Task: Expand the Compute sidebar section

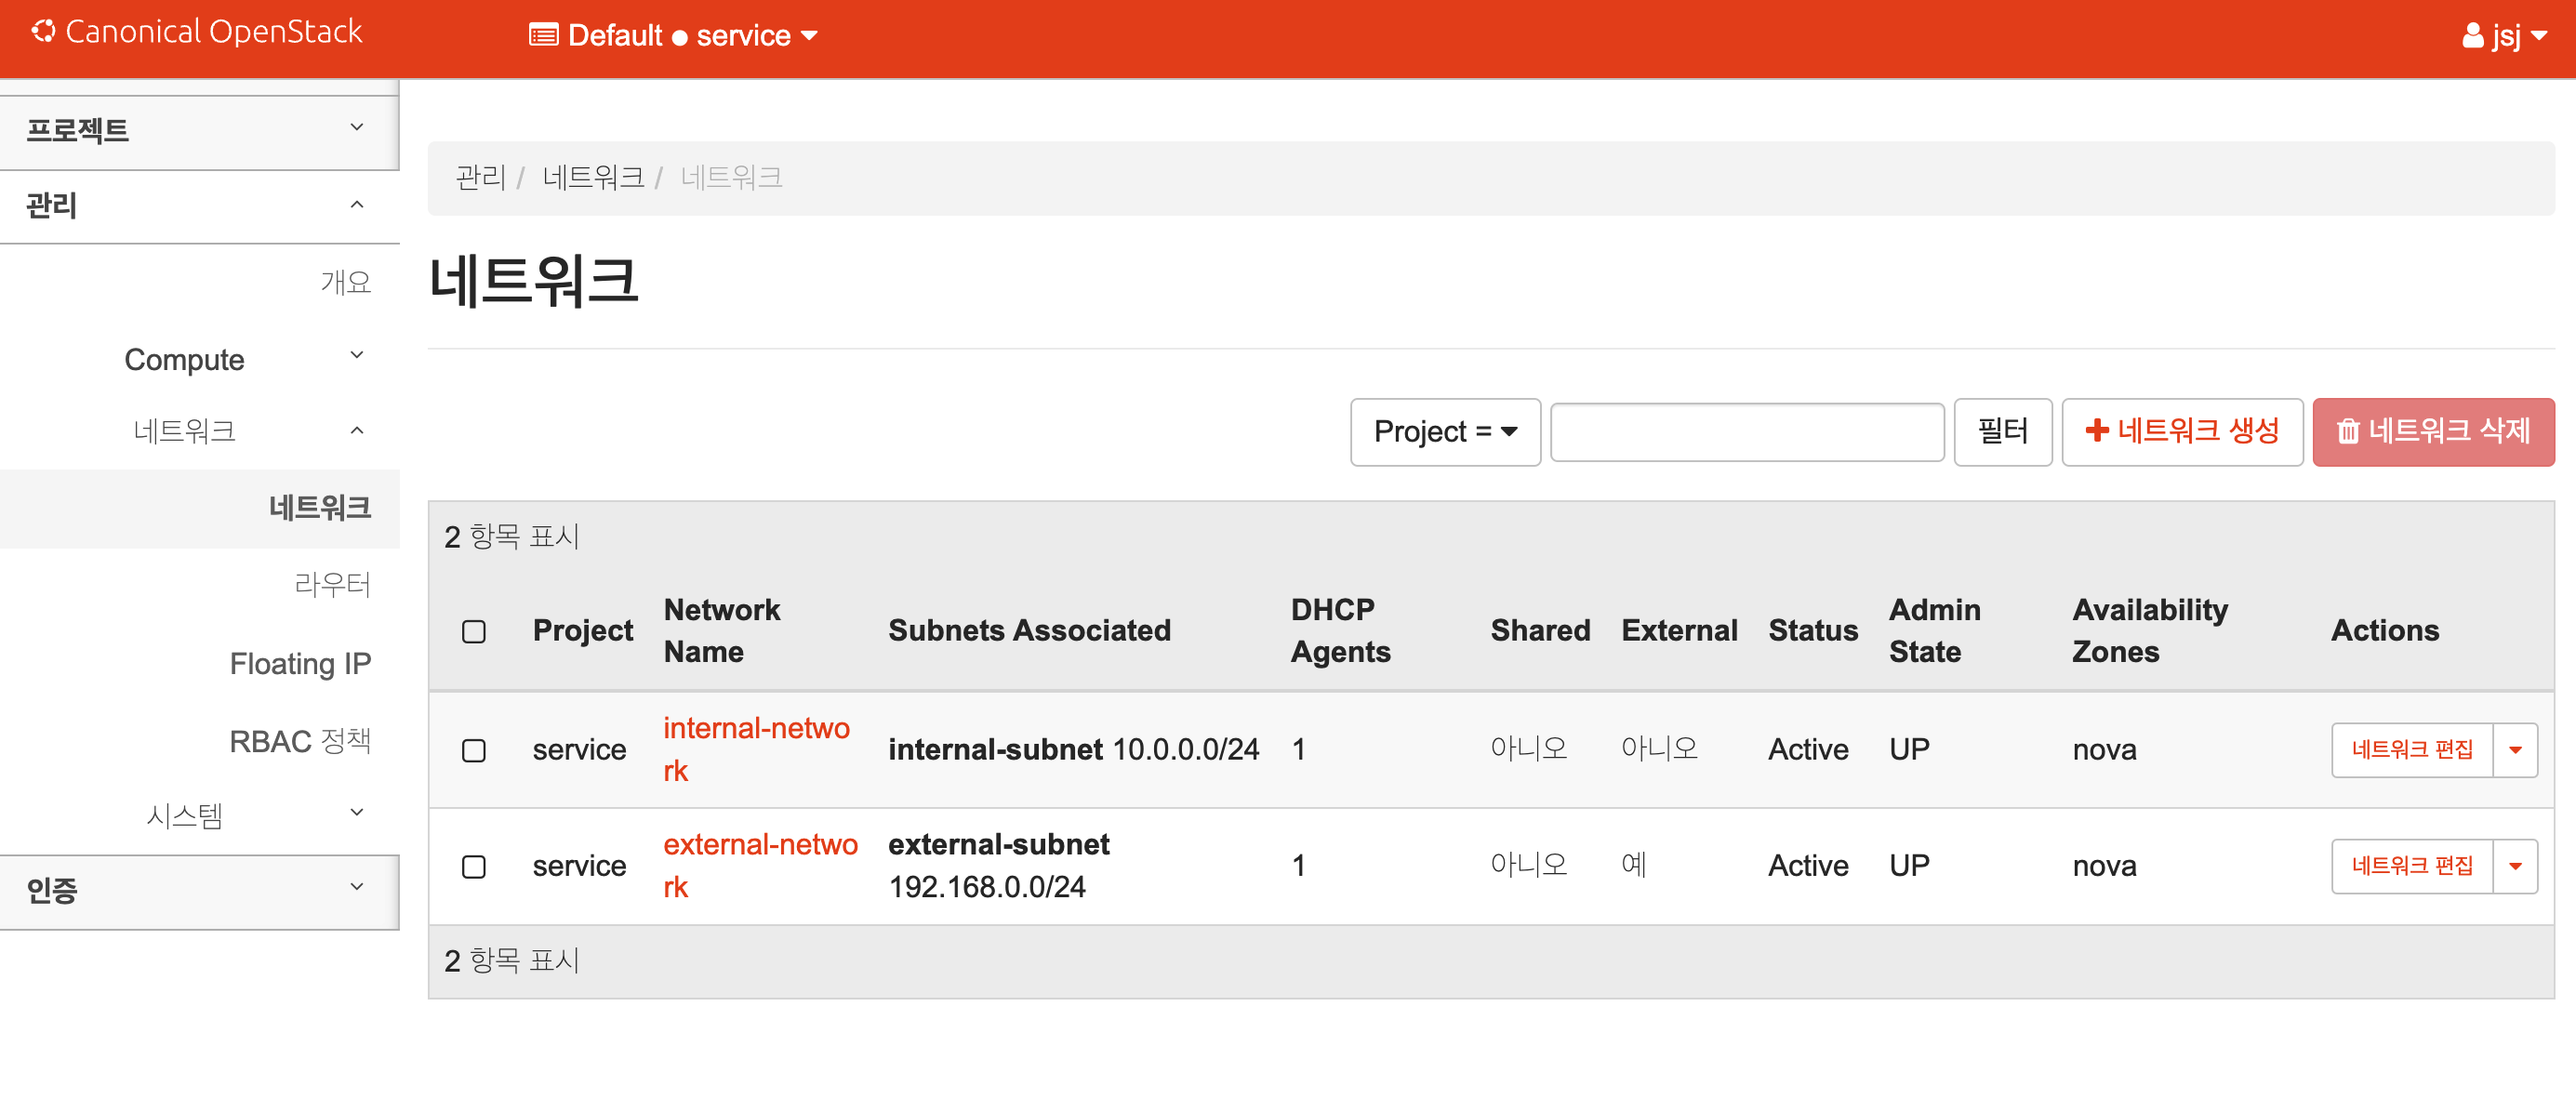Action: [356, 358]
